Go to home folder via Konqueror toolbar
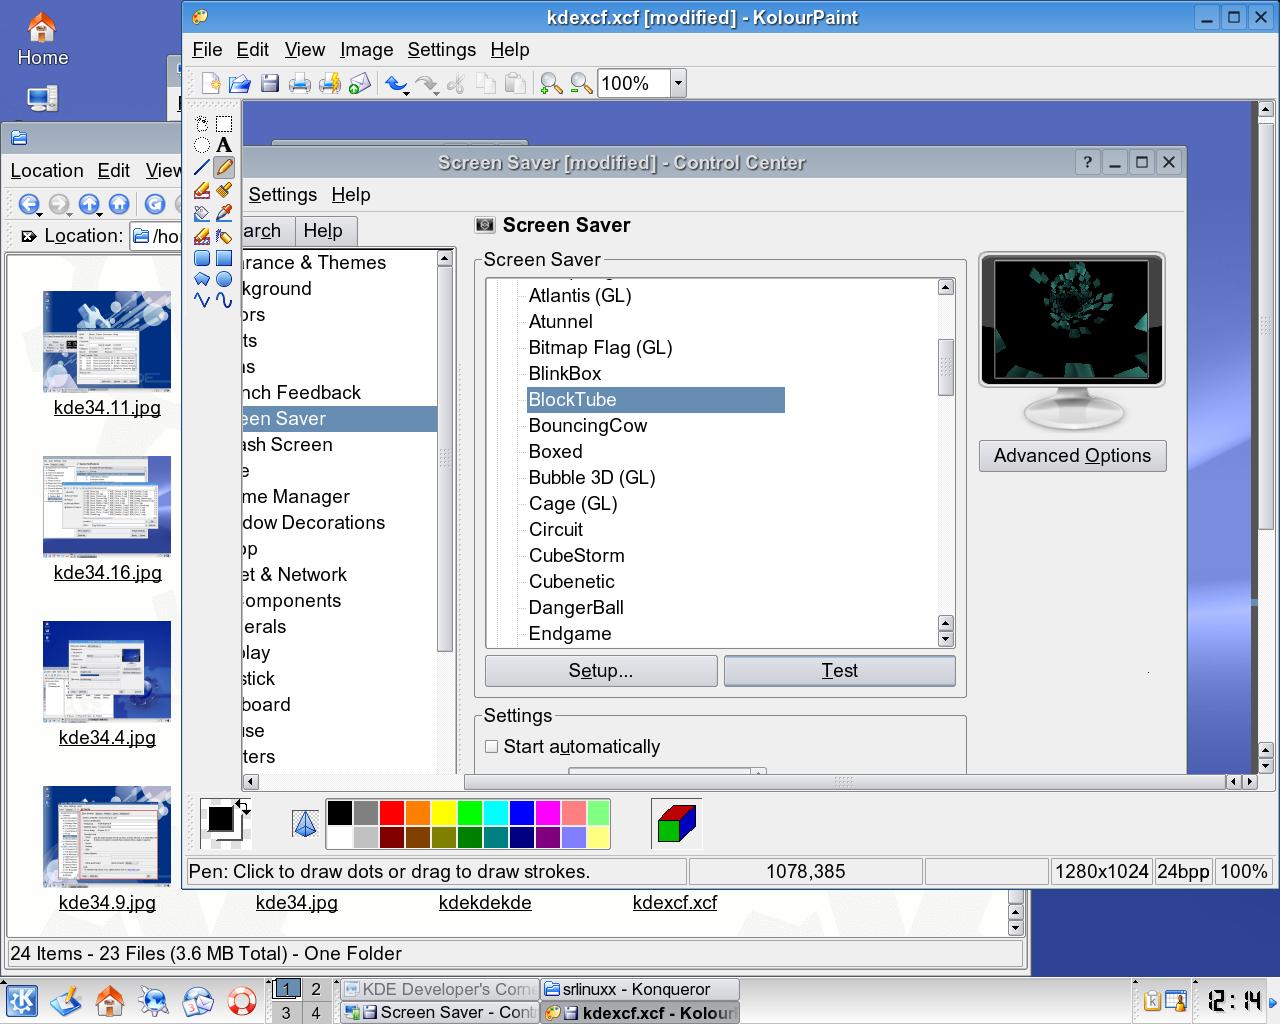The height and width of the screenshot is (1024, 1280). (119, 204)
